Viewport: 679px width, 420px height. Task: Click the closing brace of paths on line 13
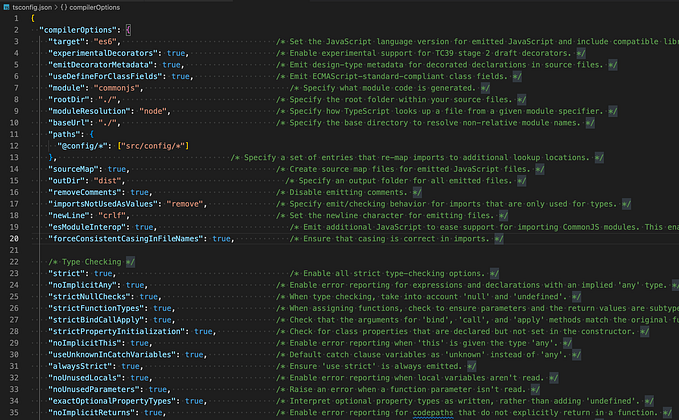[51, 158]
